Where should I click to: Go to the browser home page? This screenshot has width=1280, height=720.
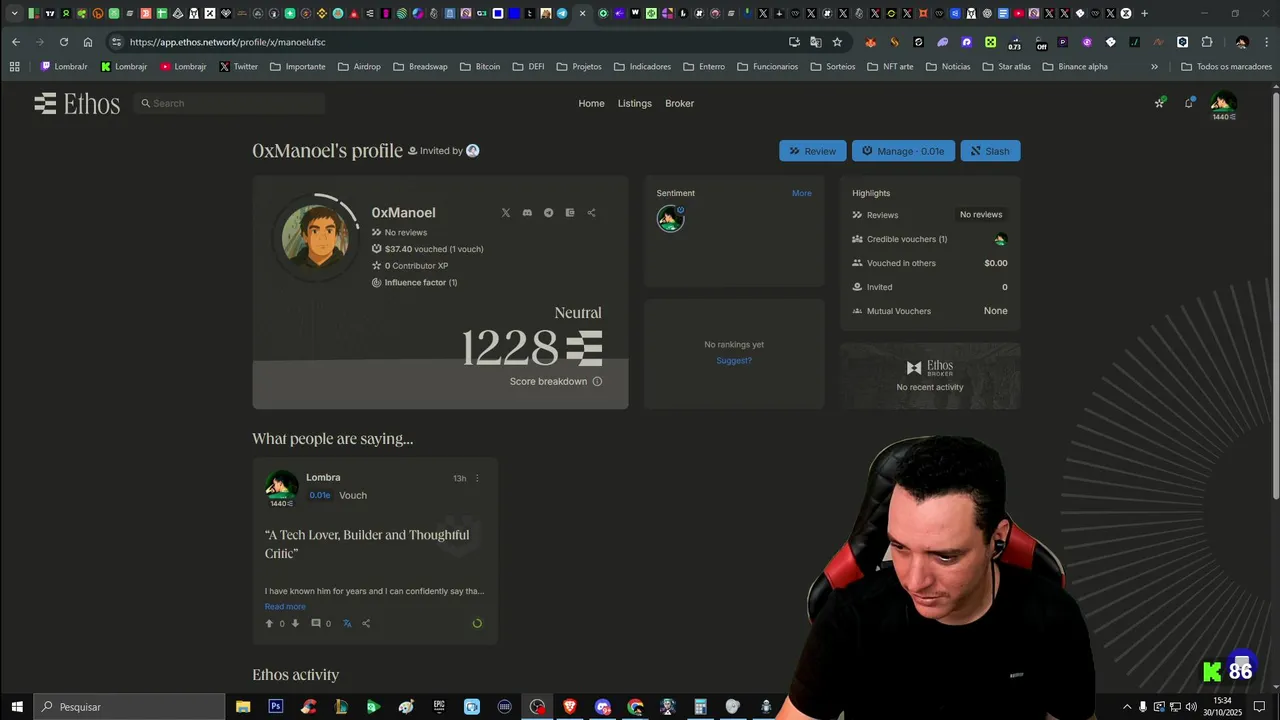tap(88, 42)
